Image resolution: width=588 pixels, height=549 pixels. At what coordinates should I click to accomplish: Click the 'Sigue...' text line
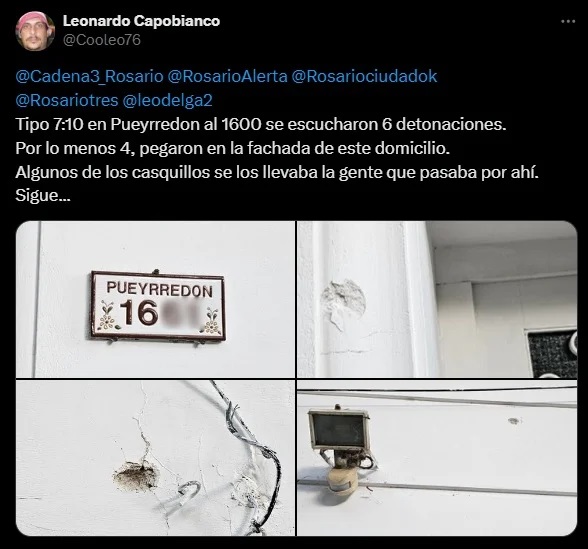43,196
